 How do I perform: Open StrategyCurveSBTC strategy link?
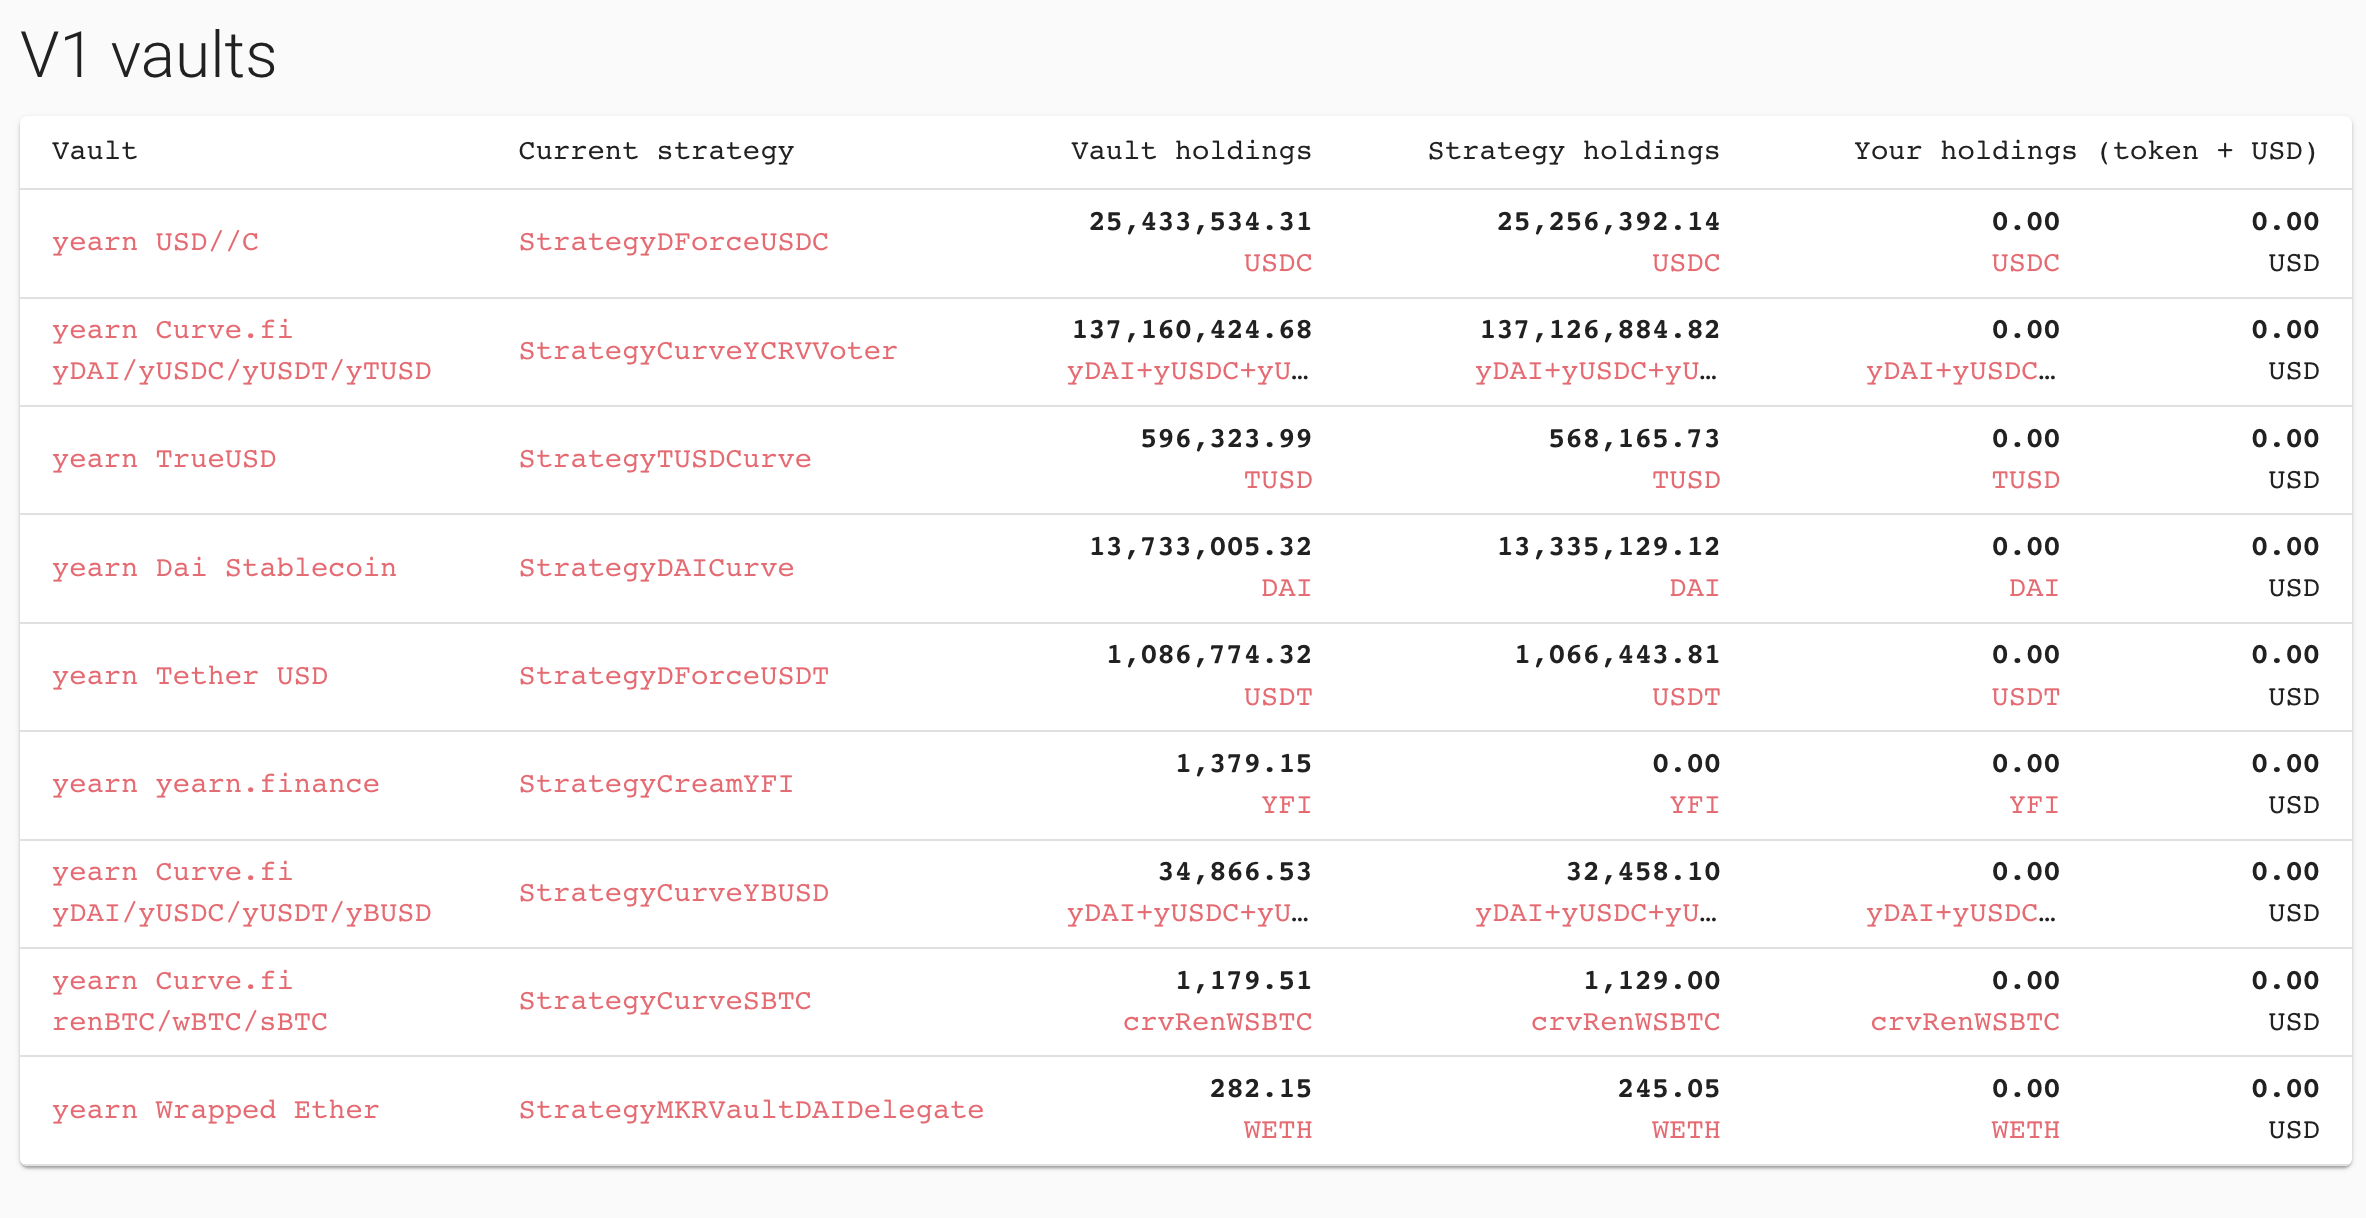click(665, 1001)
